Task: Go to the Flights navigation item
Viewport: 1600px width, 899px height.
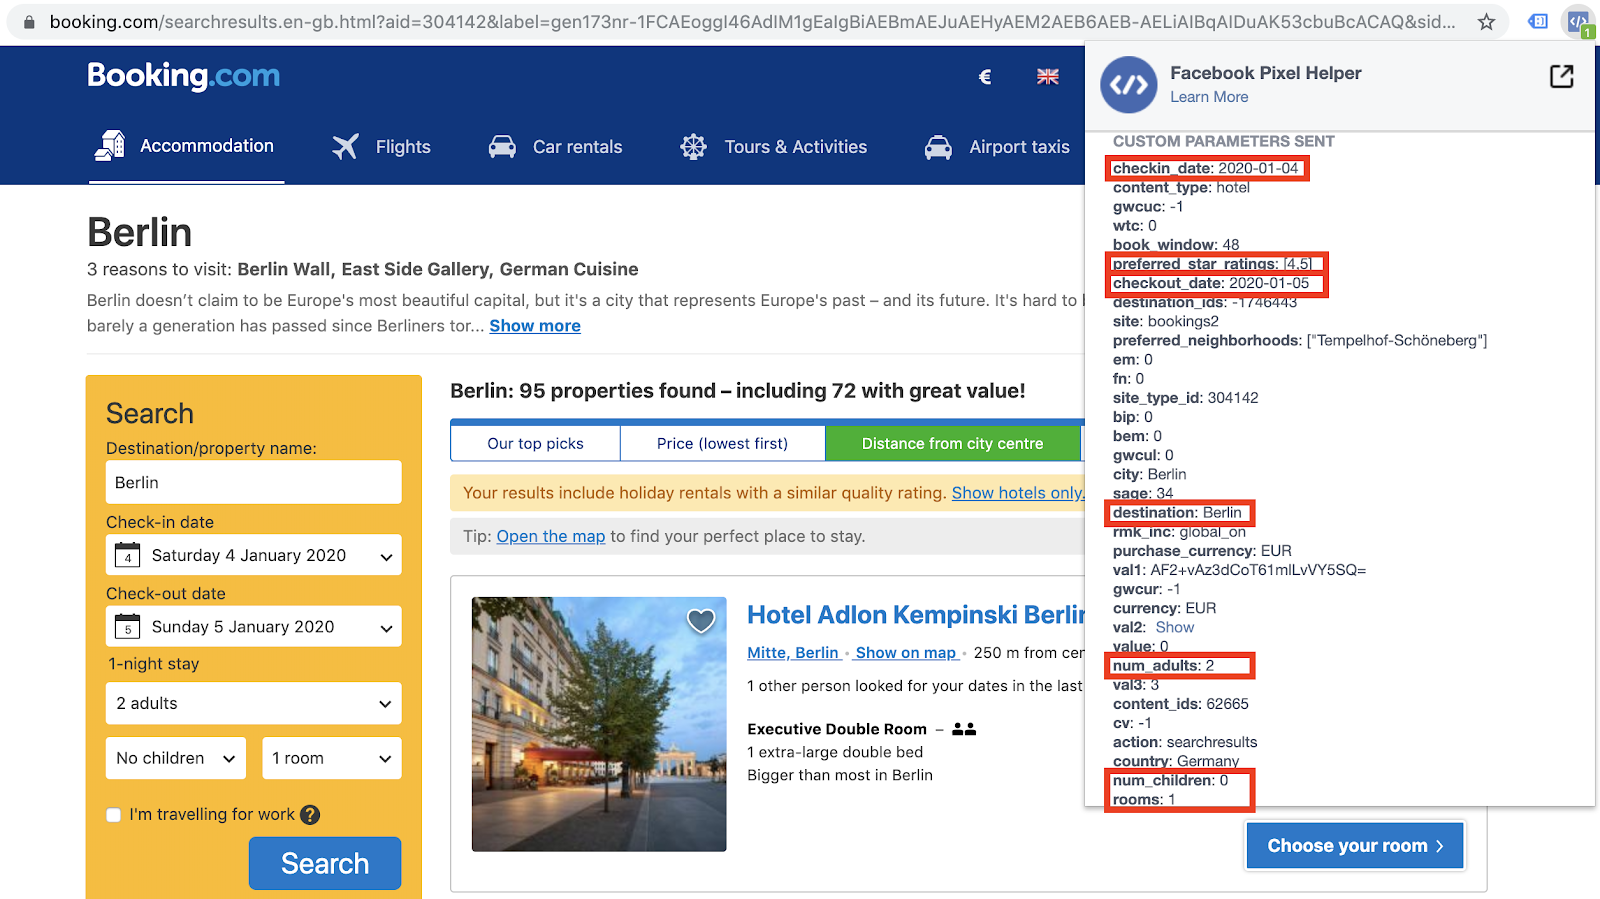Action: pyautogui.click(x=381, y=147)
